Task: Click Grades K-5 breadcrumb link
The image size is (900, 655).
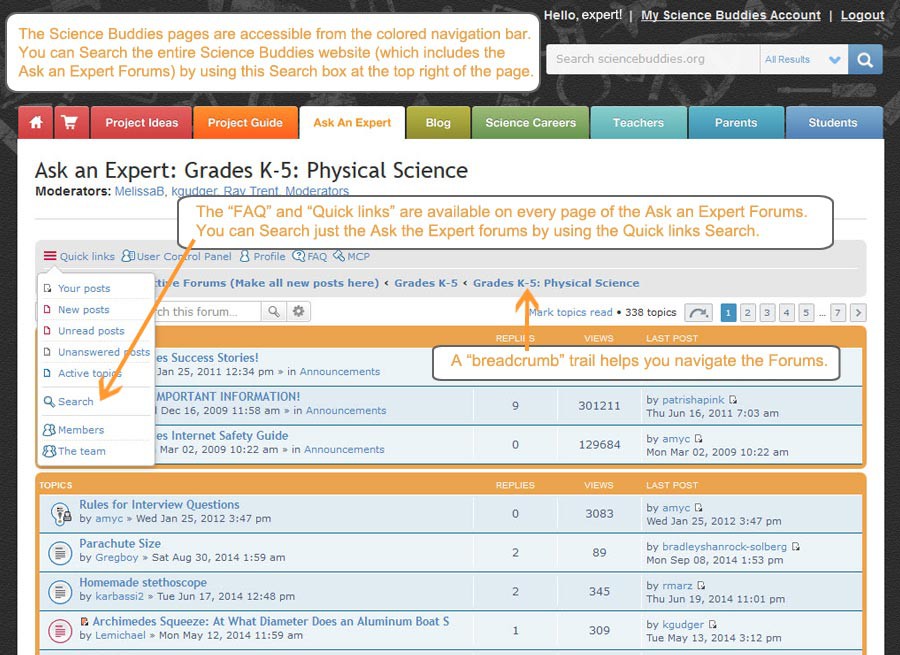Action: [426, 283]
